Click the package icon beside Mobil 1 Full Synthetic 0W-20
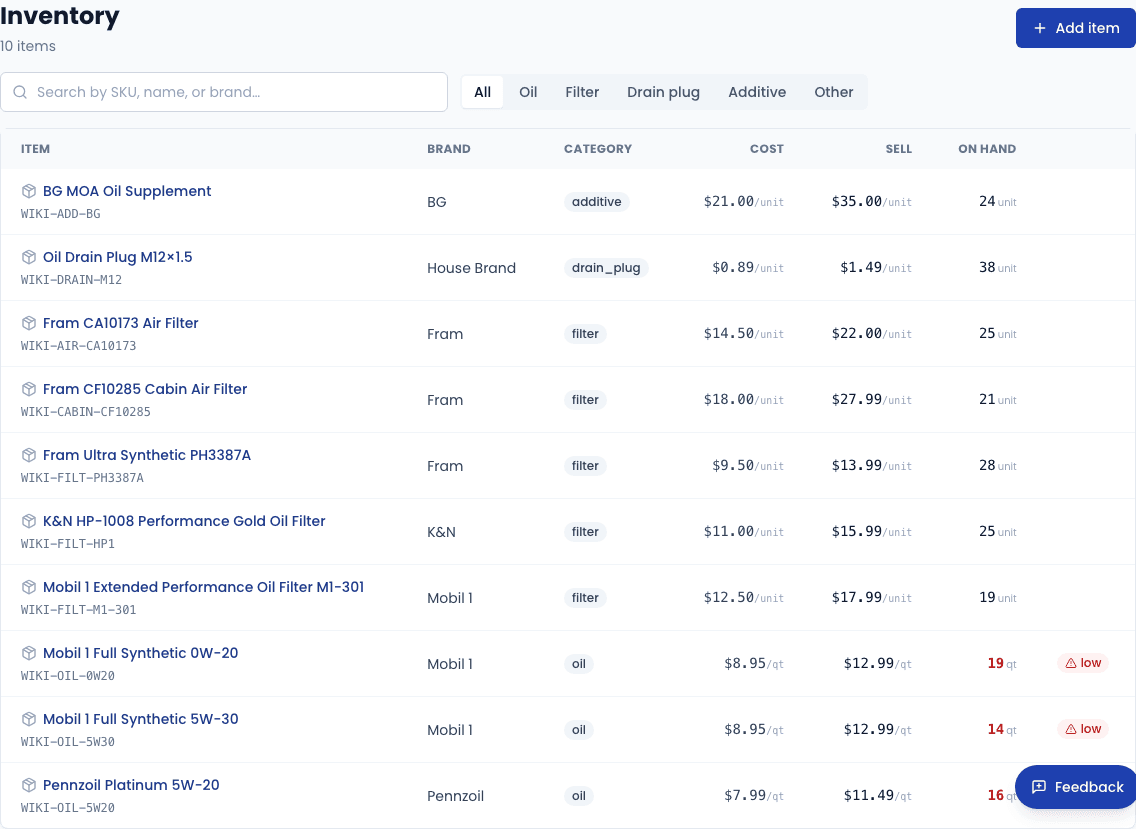 [29, 653]
